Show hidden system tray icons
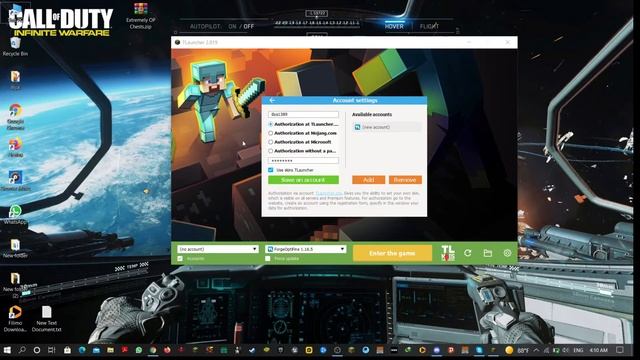Viewport: 640px width, 360px height. click(x=536, y=350)
